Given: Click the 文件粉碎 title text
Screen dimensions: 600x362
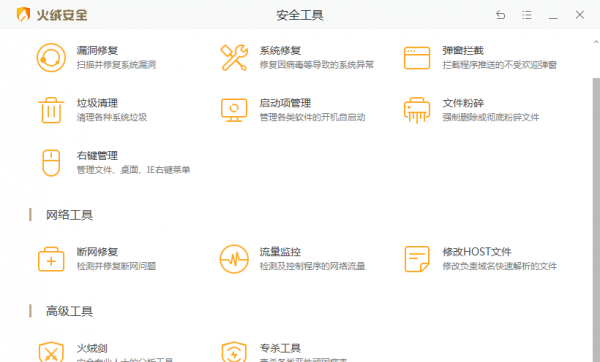Looking at the screenshot, I should click(463, 103).
